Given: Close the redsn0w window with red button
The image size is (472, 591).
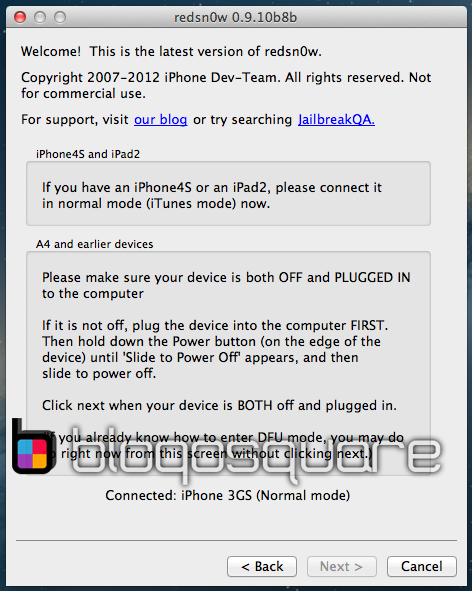Looking at the screenshot, I should [20, 17].
